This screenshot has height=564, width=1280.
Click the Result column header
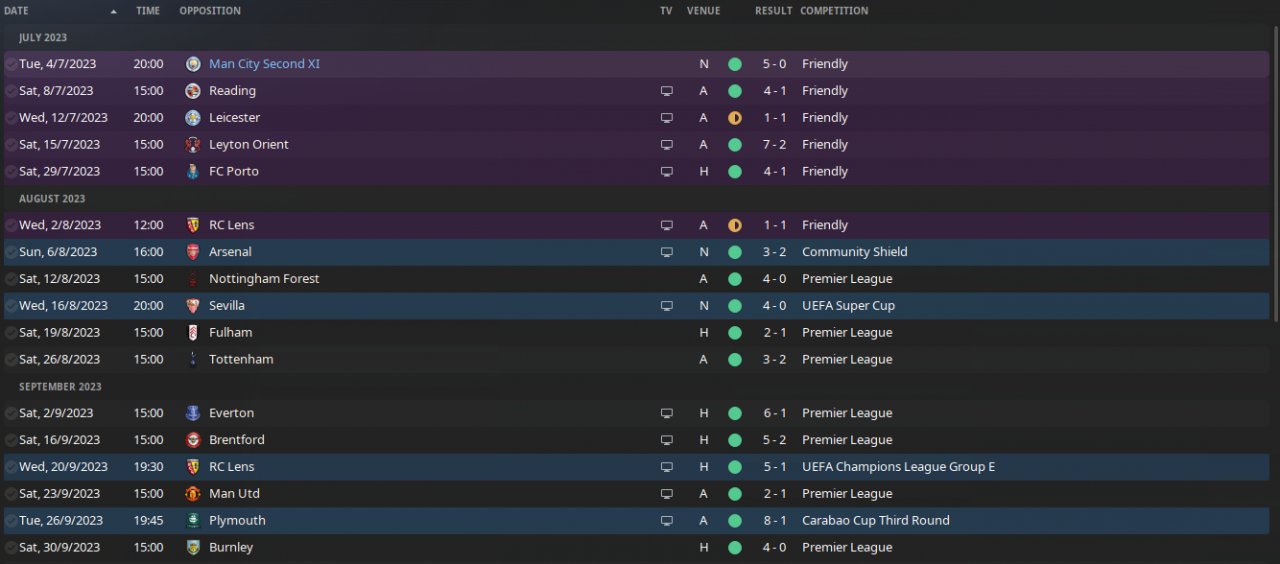coord(773,11)
